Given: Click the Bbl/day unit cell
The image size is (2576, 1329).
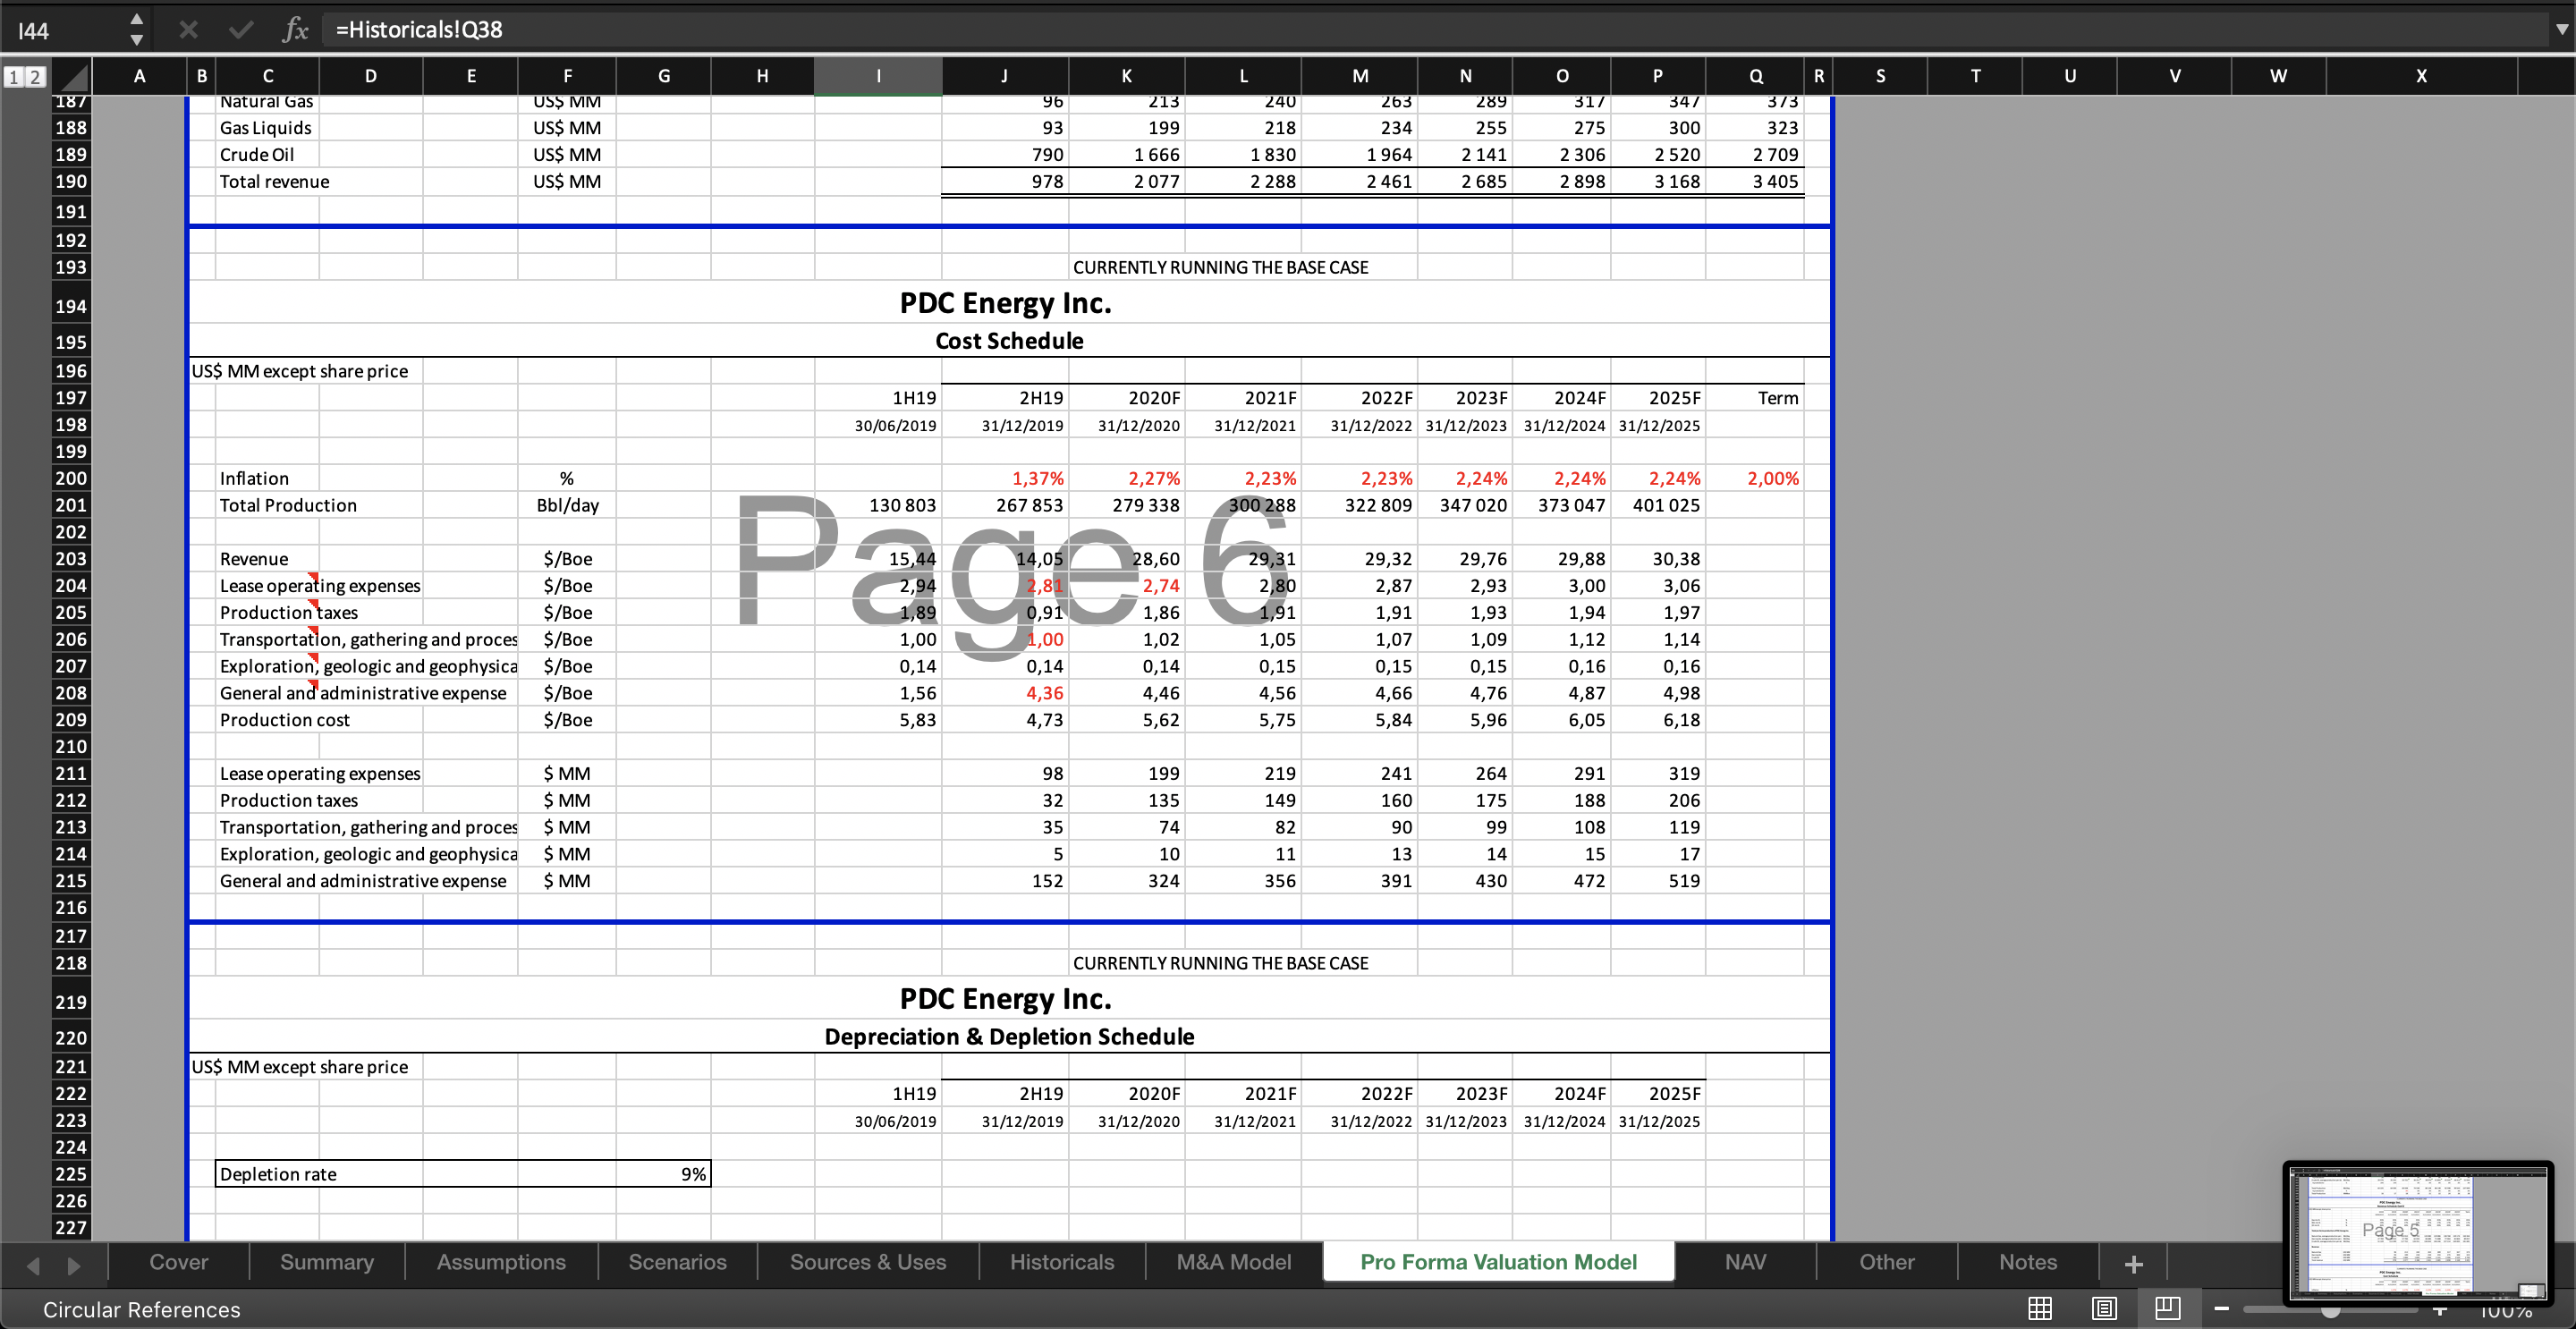Looking at the screenshot, I should (x=567, y=505).
